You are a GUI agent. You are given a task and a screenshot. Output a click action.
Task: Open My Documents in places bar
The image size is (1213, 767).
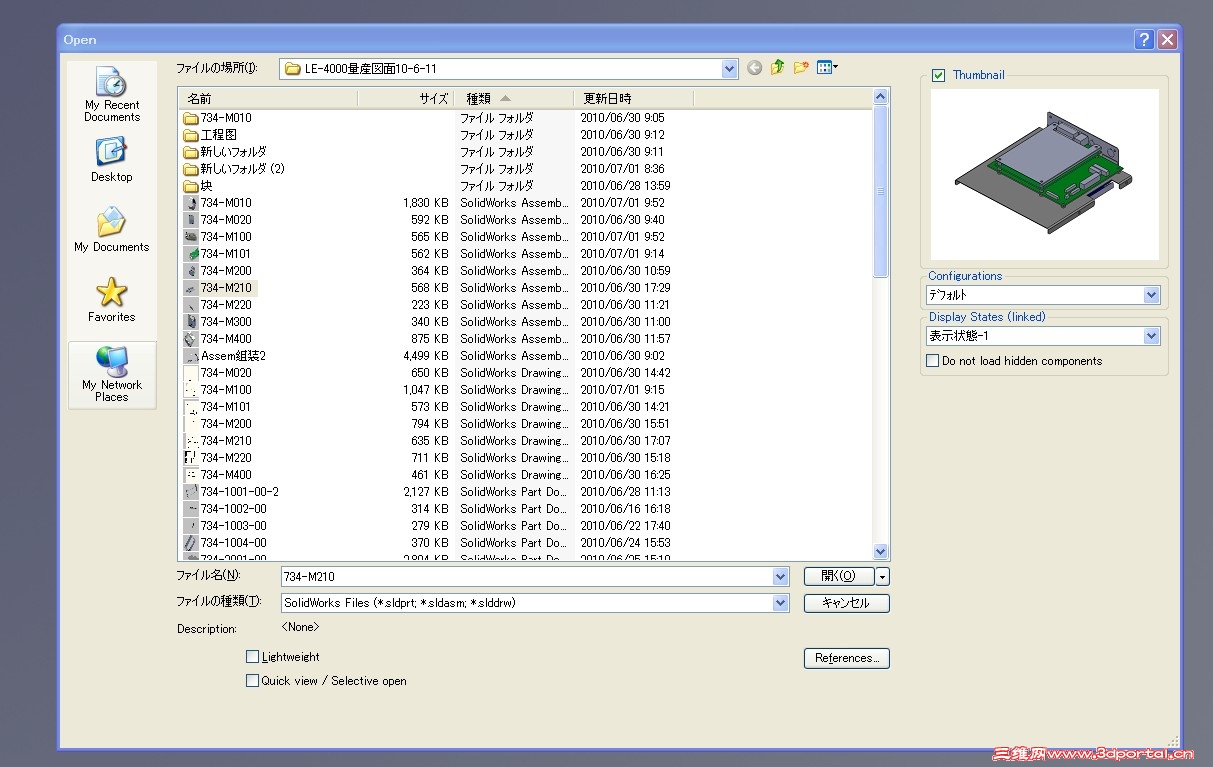click(111, 229)
